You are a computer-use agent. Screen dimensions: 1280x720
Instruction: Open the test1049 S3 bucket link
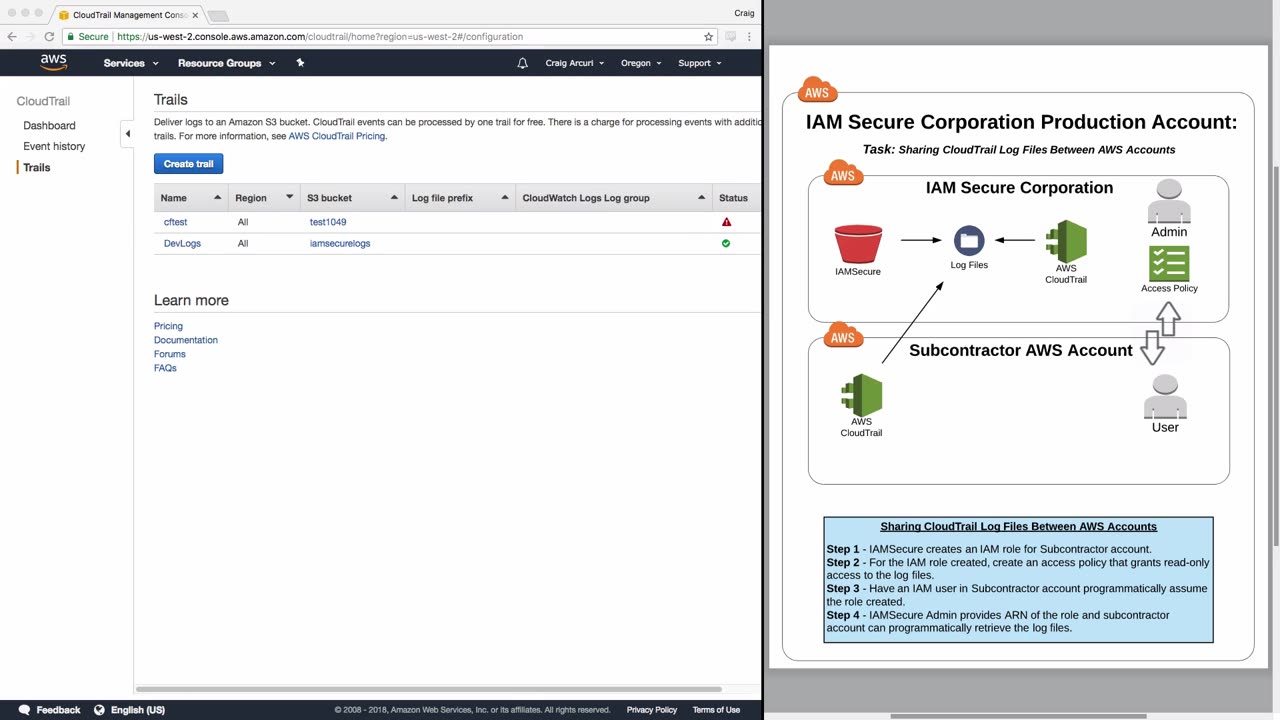(x=328, y=222)
